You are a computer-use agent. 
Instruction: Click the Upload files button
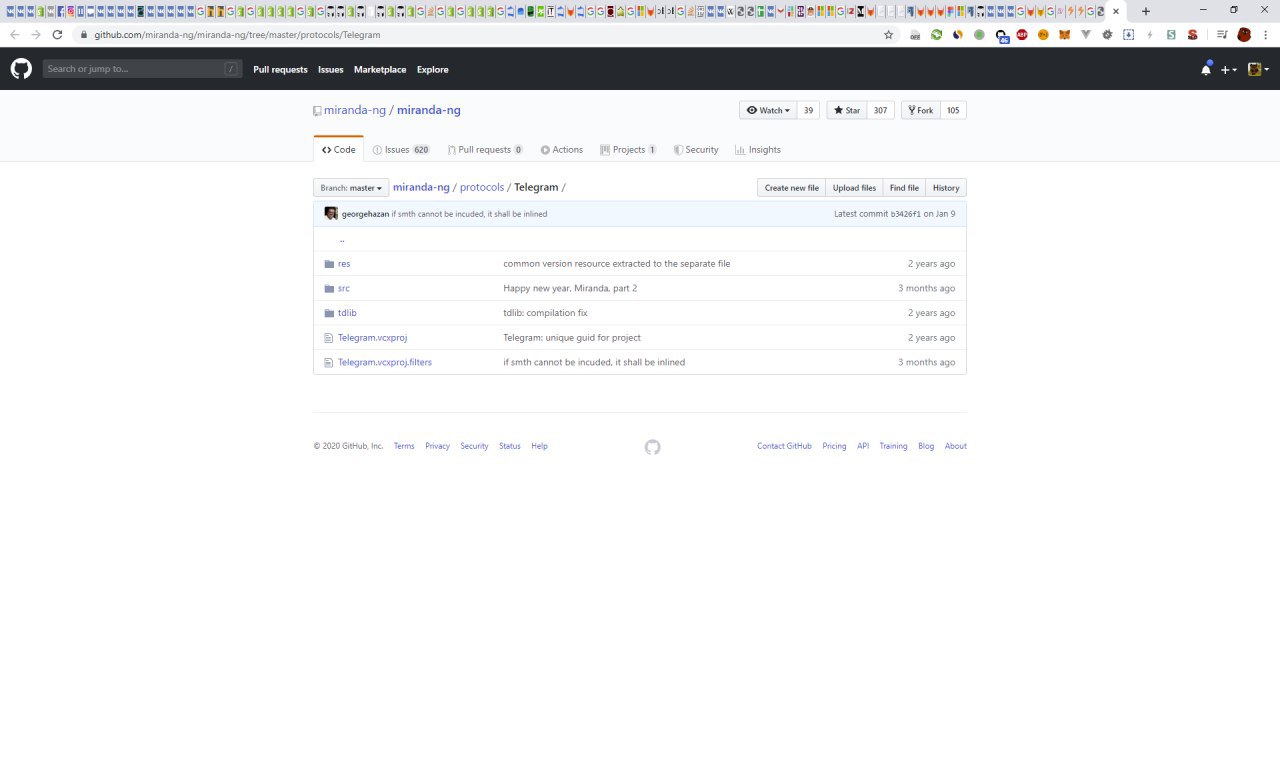854,188
